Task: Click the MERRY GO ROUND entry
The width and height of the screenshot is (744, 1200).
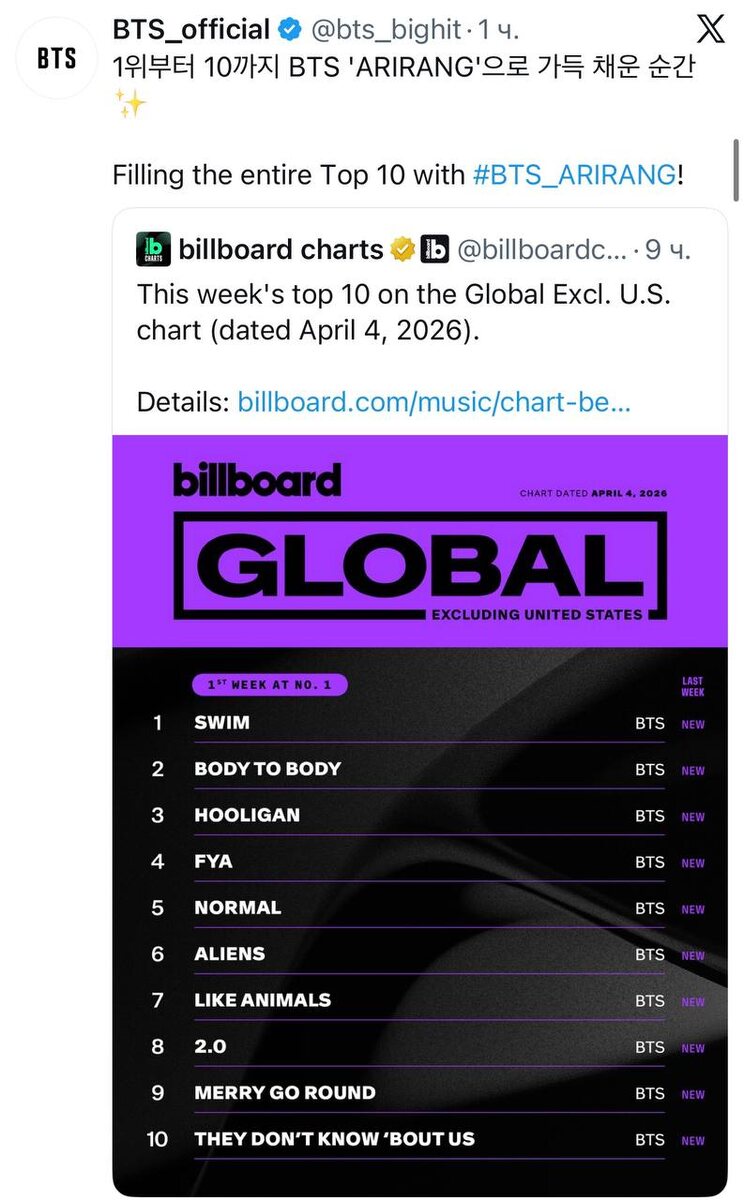Action: pyautogui.click(x=285, y=1093)
